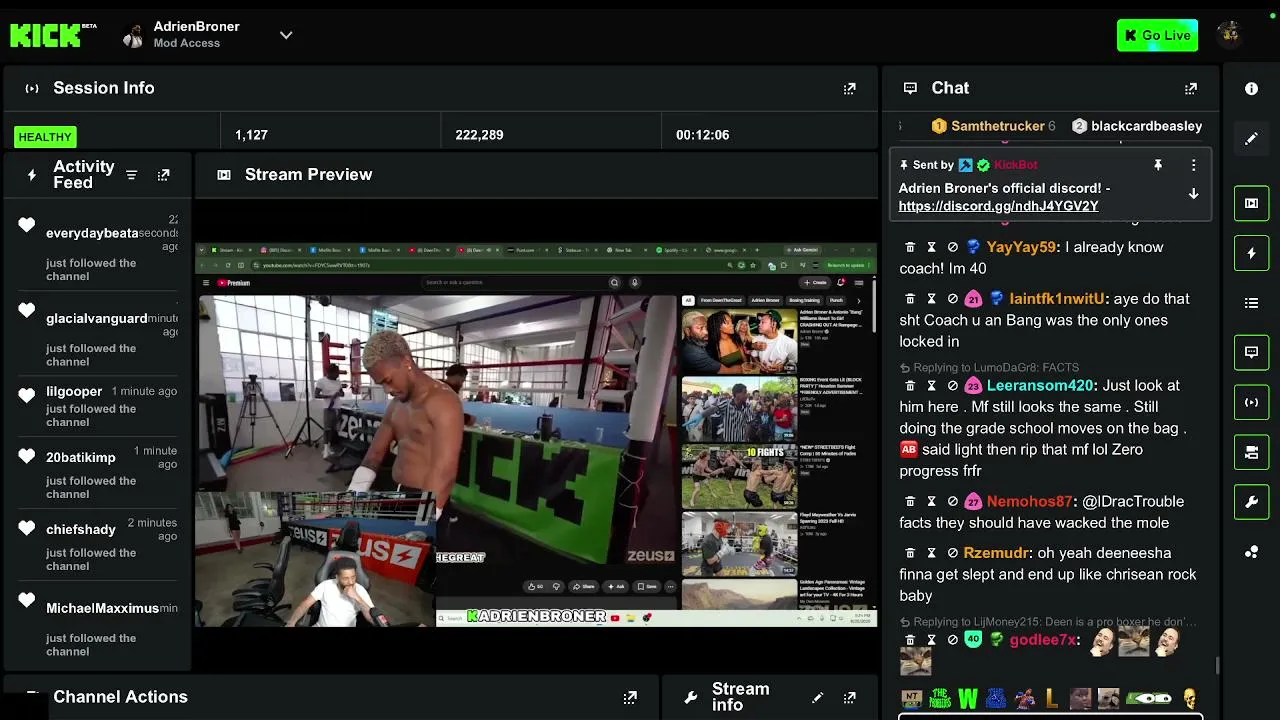Screen dimensions: 1280x720
Task: Ban Rzemudr from chat
Action: point(952,553)
